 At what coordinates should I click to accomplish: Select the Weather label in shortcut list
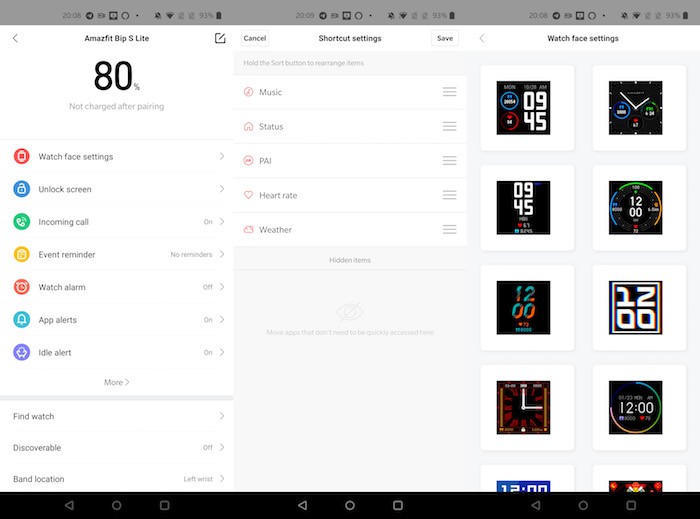275,229
